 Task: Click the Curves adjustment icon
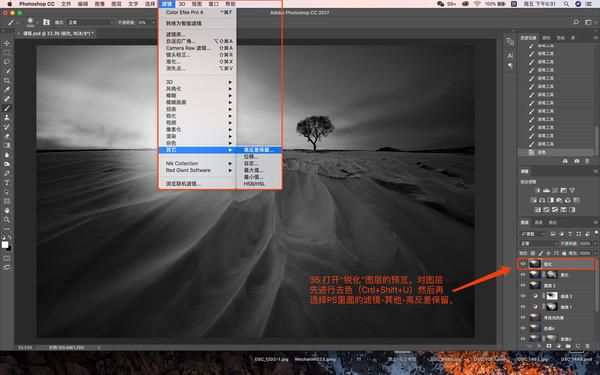coord(555,190)
